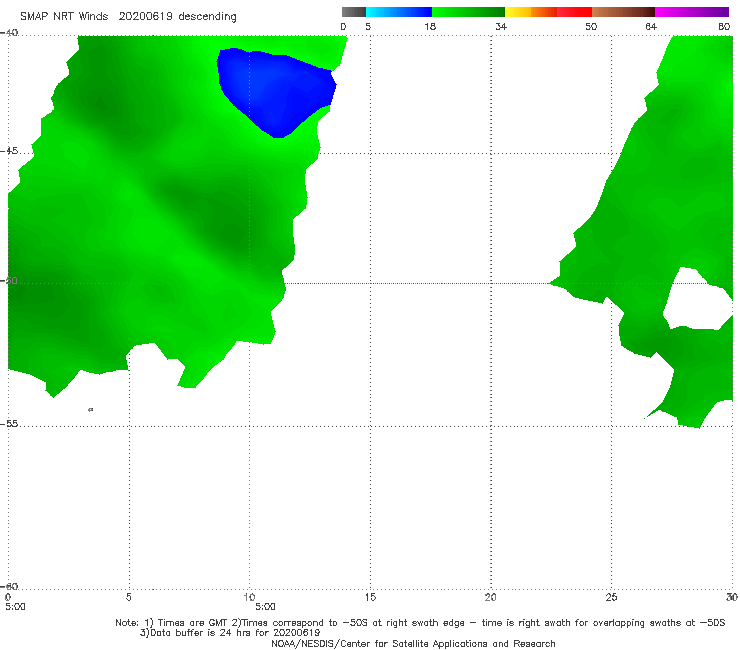Click the title text "SMAP NRT Winds 20200619 descending"
The width and height of the screenshot is (740, 650).
(x=128, y=17)
